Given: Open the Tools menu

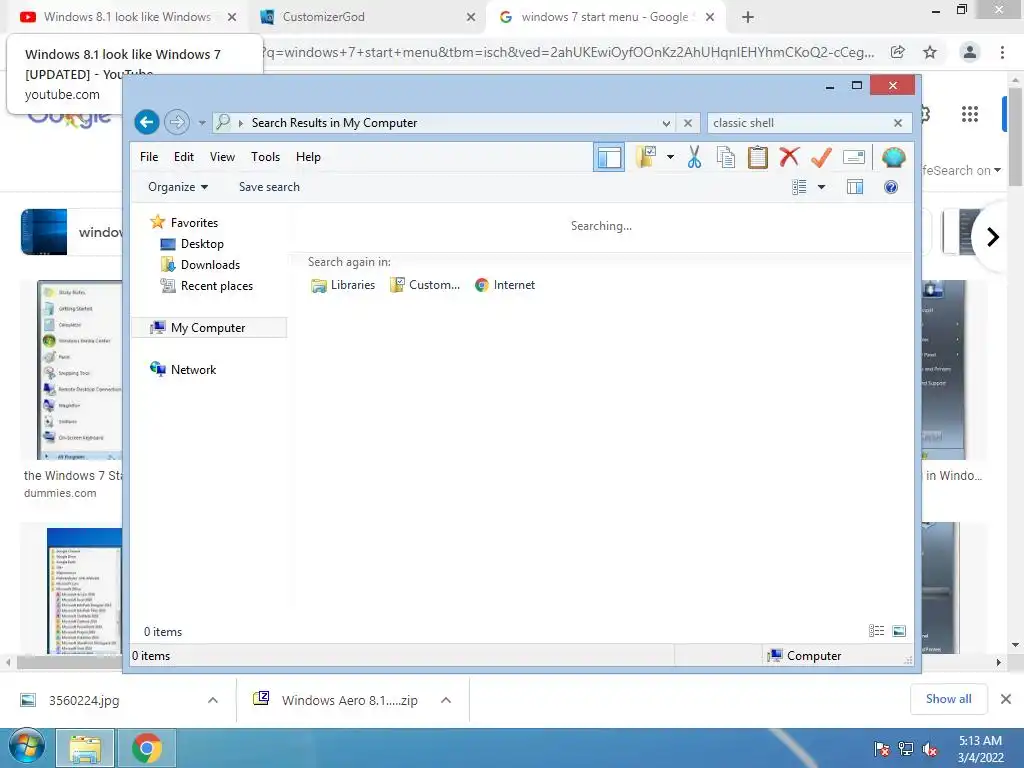Looking at the screenshot, I should (265, 157).
